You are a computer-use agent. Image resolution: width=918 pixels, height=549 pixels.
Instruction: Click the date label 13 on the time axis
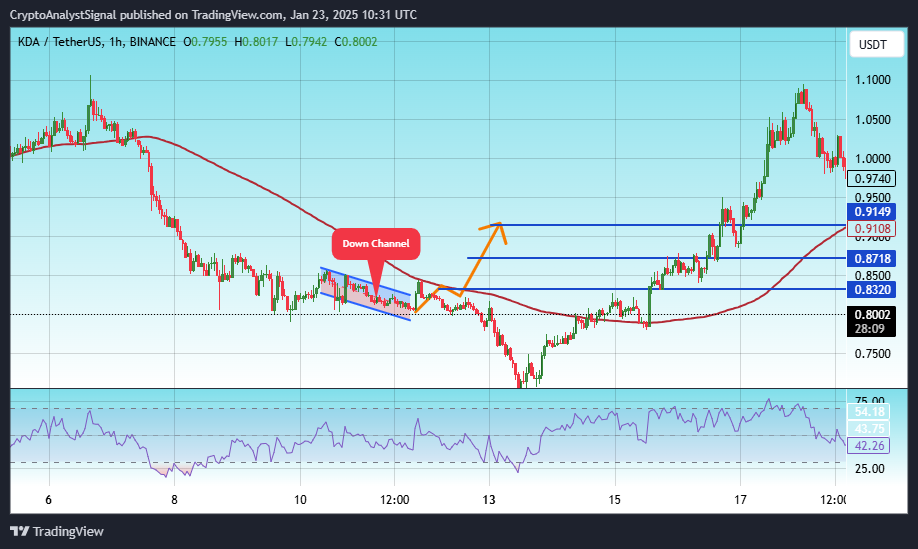tap(489, 500)
